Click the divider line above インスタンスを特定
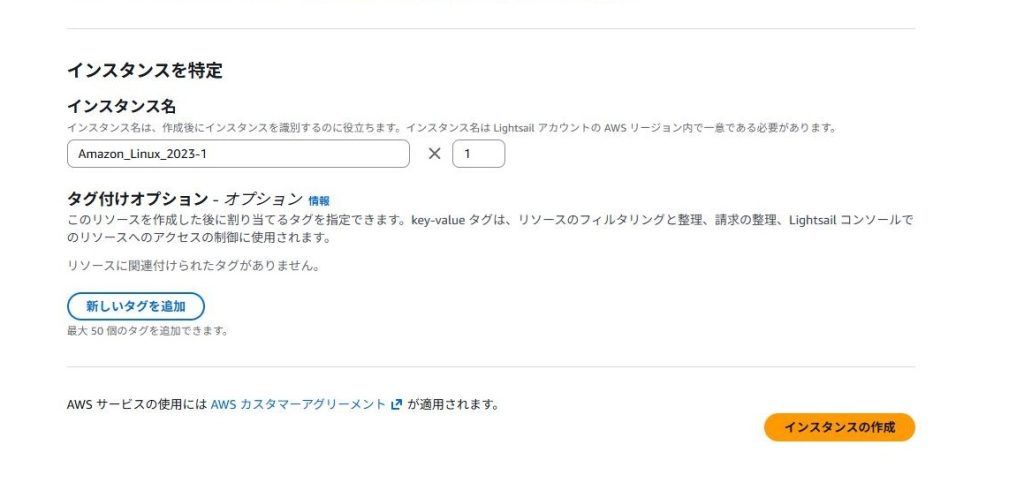Viewport: 1024px width, 490px height. click(x=490, y=29)
